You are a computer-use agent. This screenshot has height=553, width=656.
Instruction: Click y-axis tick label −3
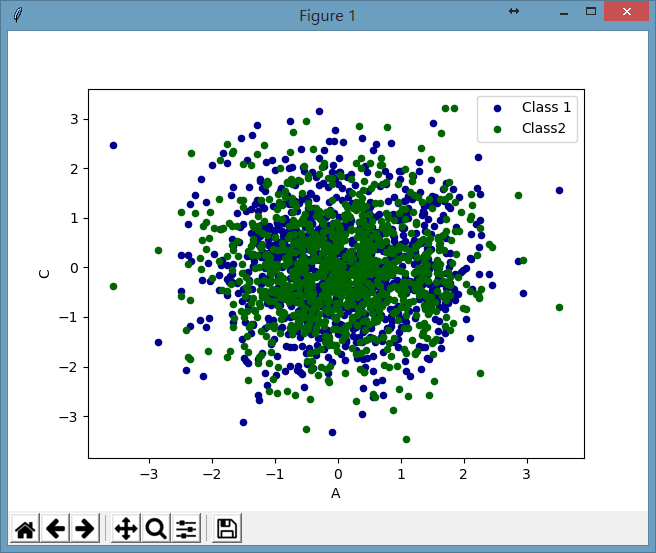point(69,417)
